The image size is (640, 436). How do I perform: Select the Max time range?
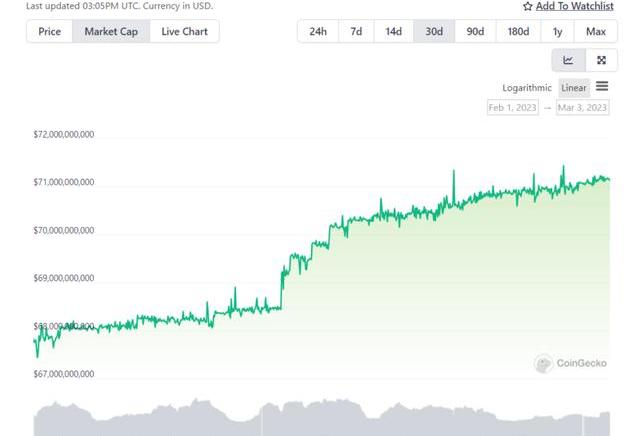[x=596, y=31]
